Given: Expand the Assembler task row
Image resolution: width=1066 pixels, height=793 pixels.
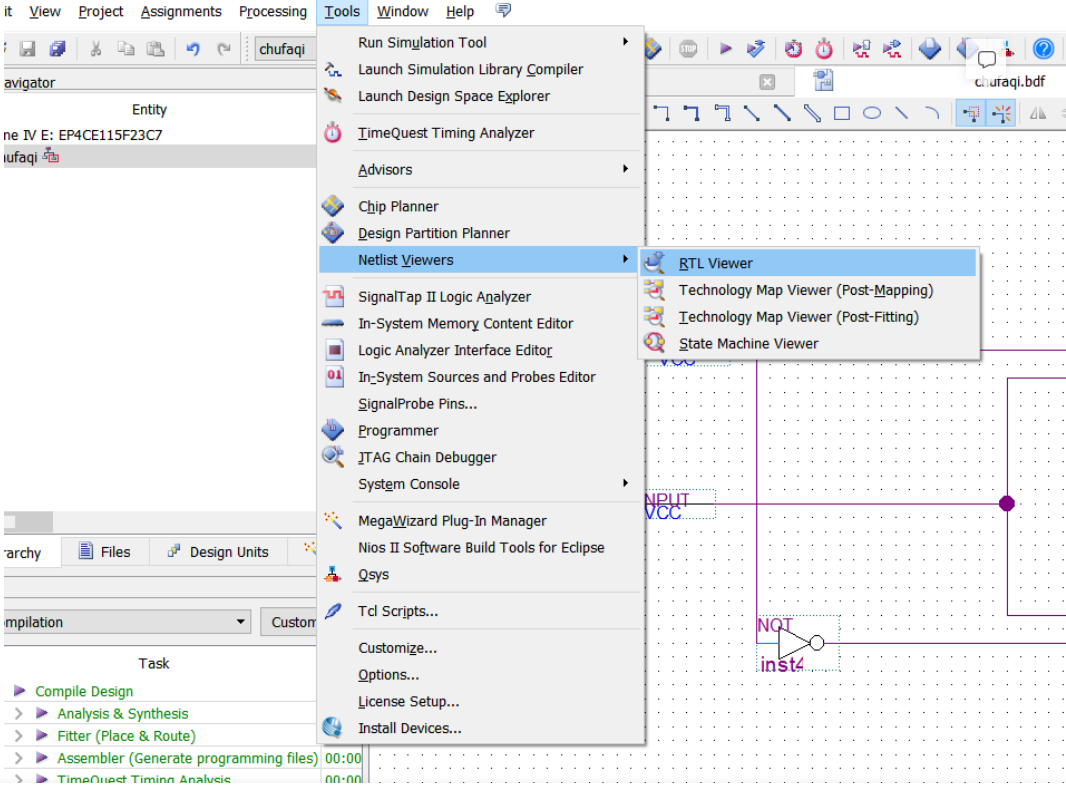Looking at the screenshot, I should [x=19, y=758].
